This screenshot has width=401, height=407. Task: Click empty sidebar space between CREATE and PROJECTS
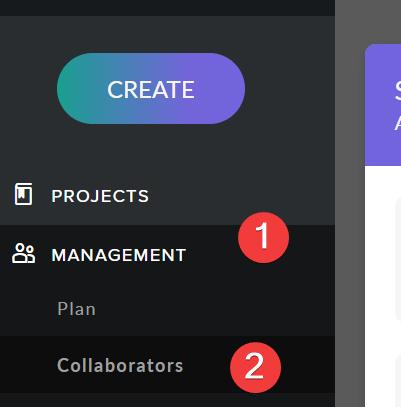pos(167,150)
